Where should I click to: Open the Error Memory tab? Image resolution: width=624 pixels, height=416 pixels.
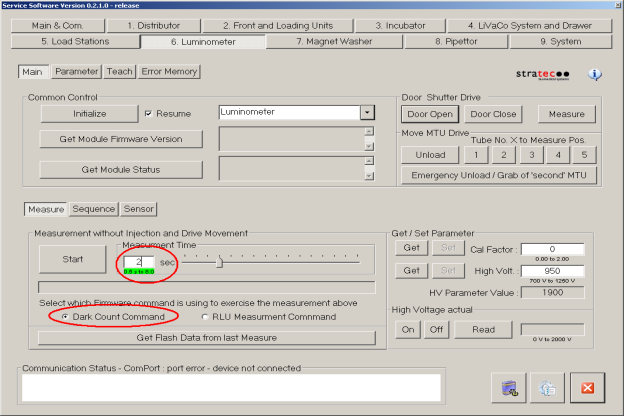point(168,72)
